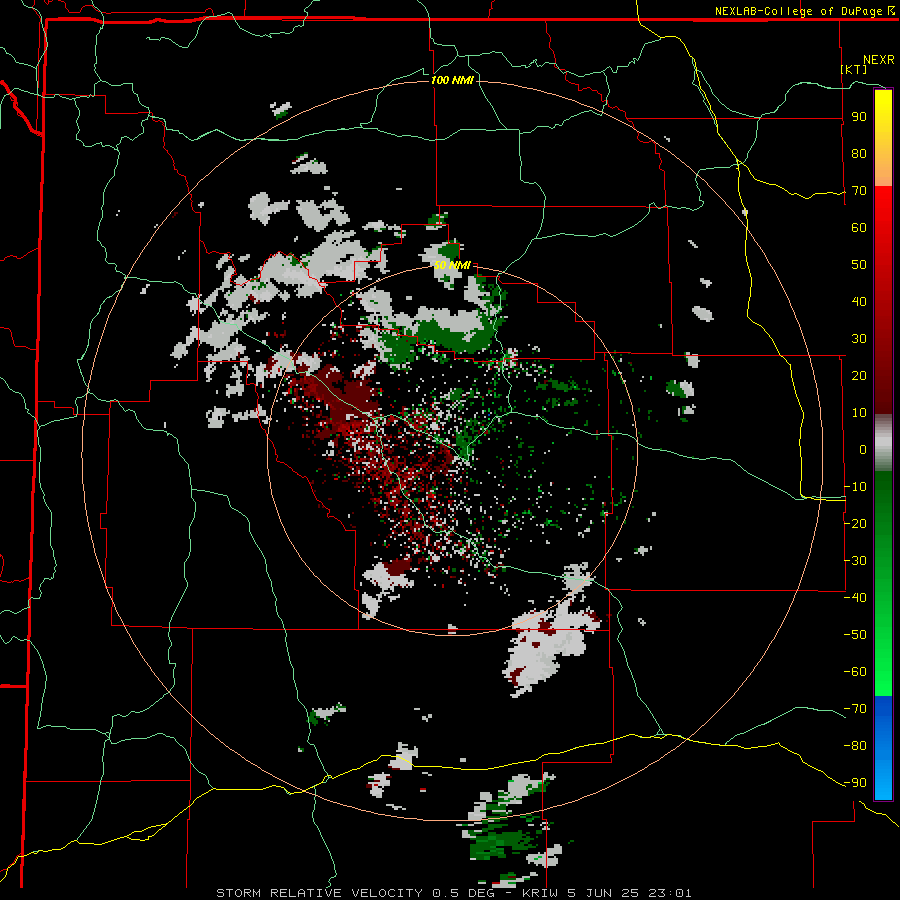Click the gray near-zero segment of the color bar
This screenshot has height=900, width=900.
[x=883, y=443]
